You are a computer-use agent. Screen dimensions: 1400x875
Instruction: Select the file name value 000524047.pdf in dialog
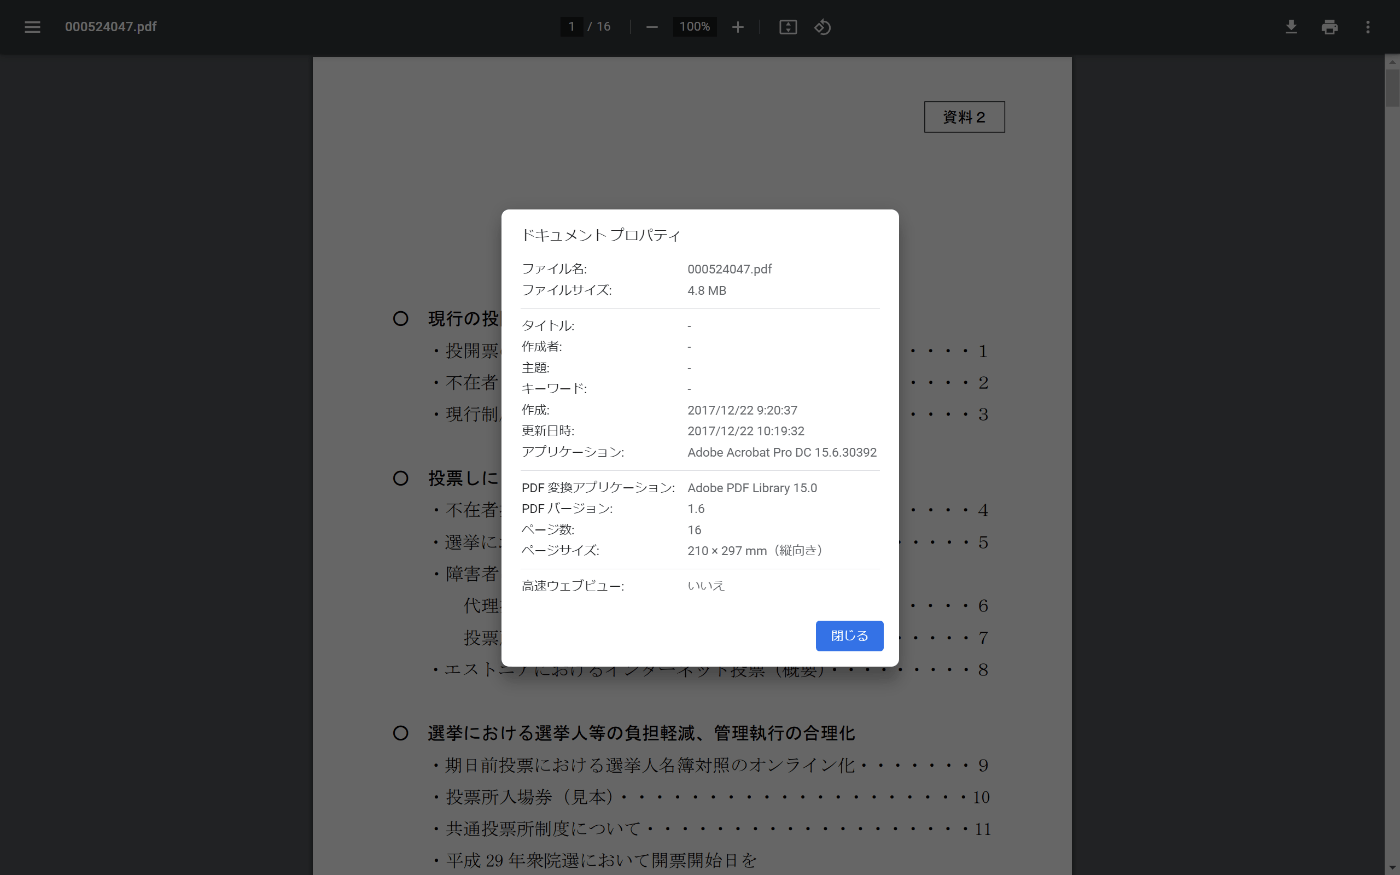[x=730, y=269]
